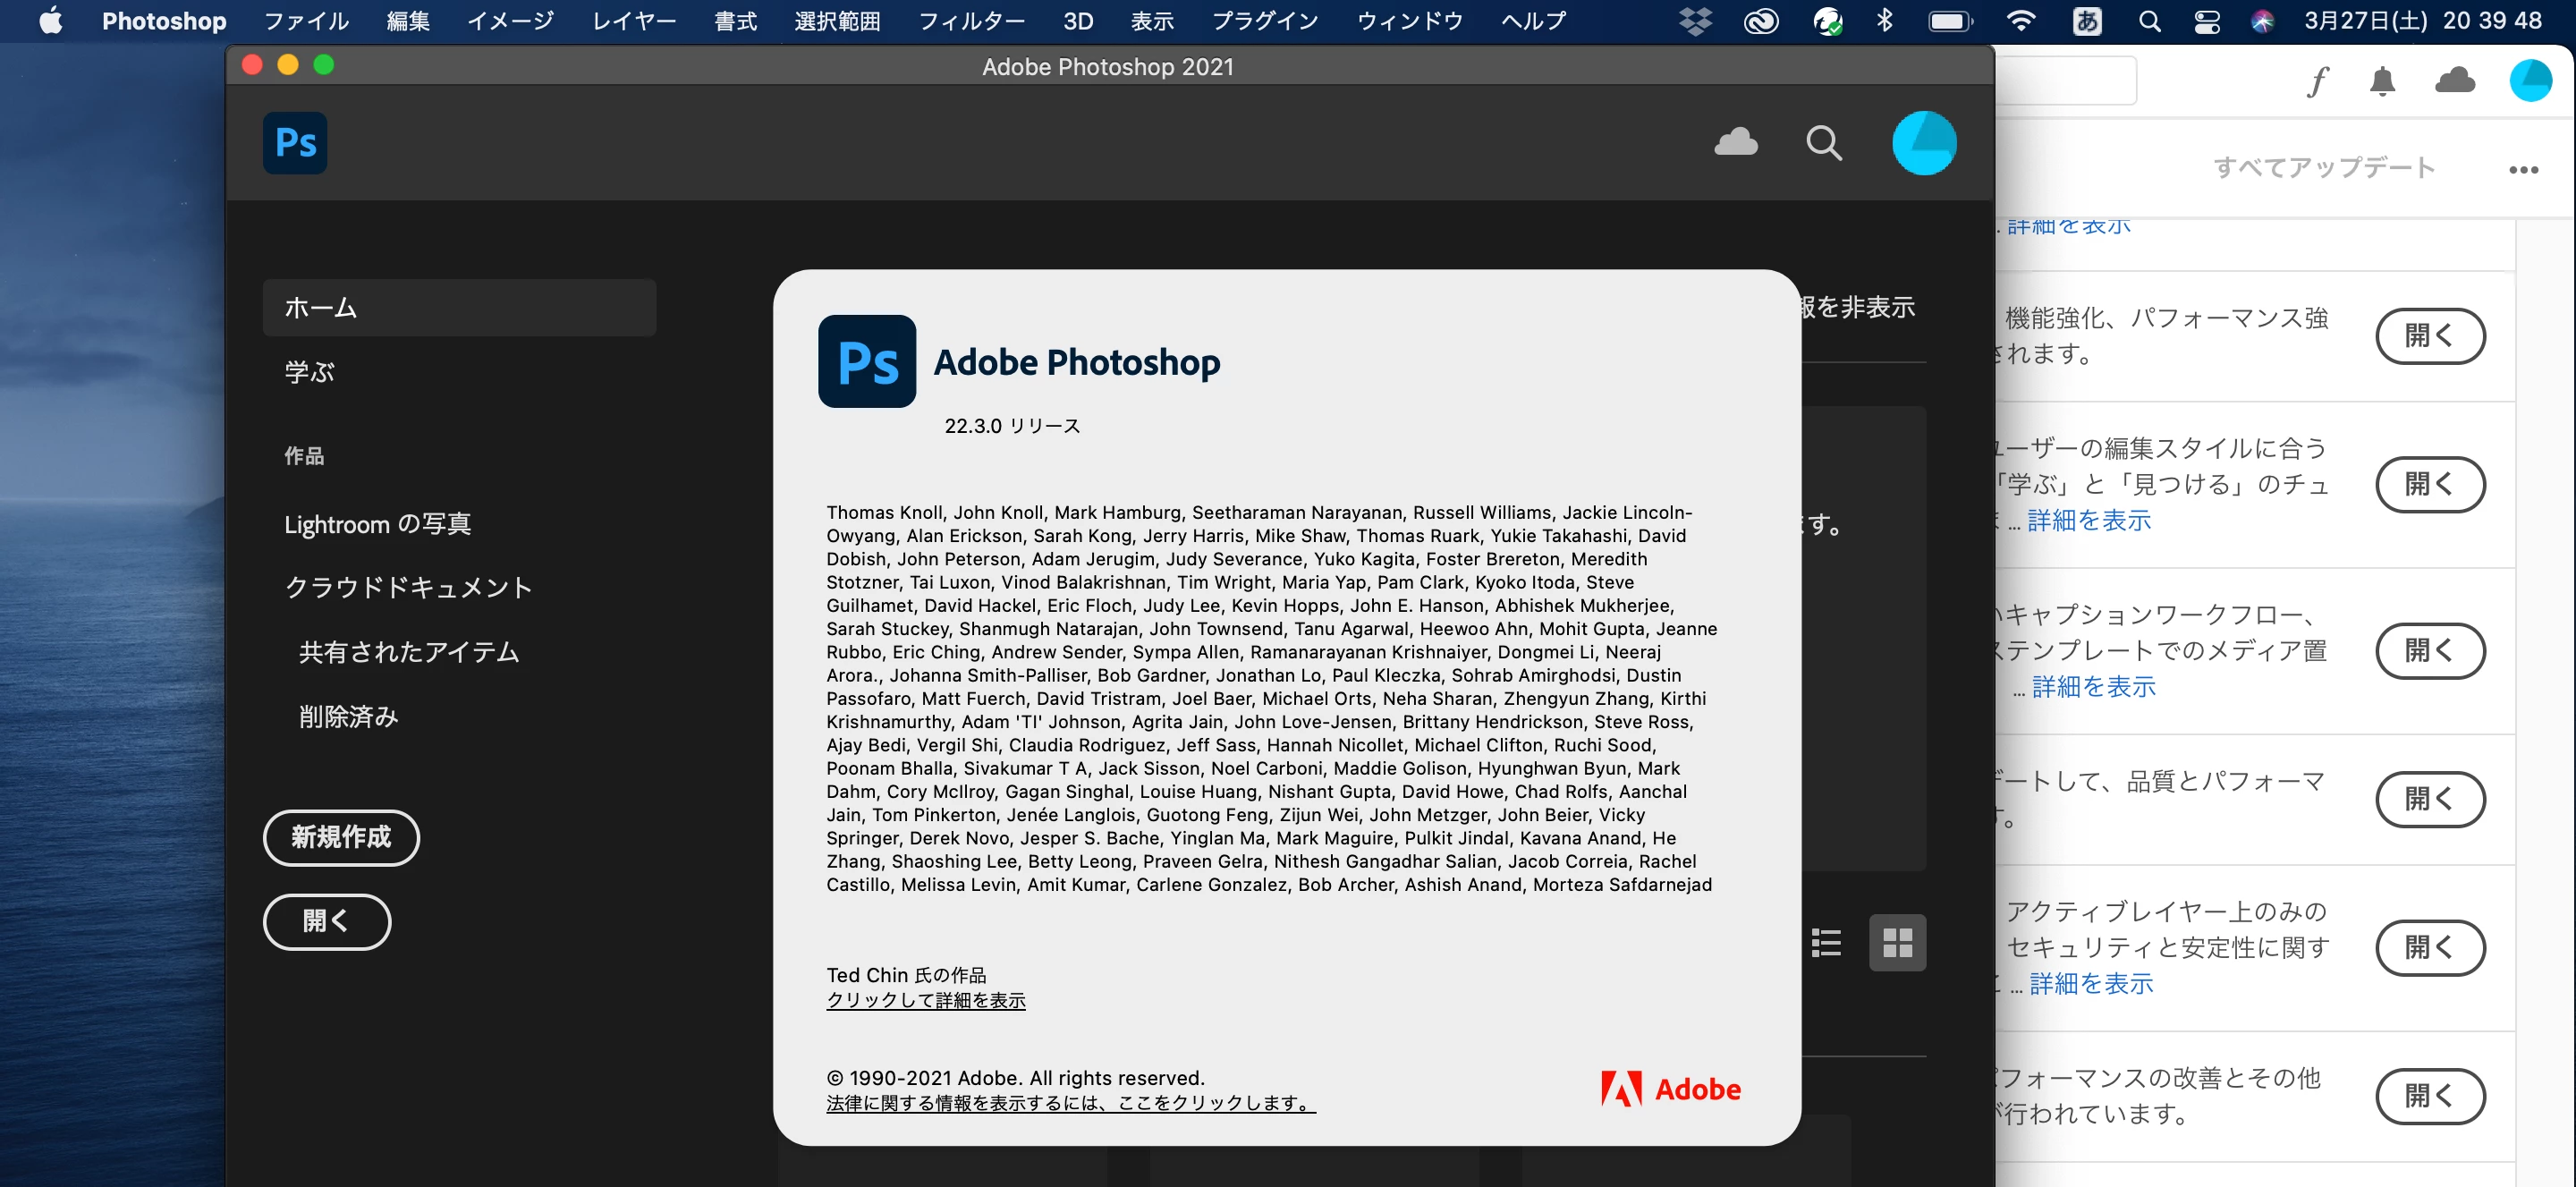Viewport: 2576px width, 1187px height.
Task: Open クラウドドキュメント in the sidebar
Action: [x=408, y=587]
